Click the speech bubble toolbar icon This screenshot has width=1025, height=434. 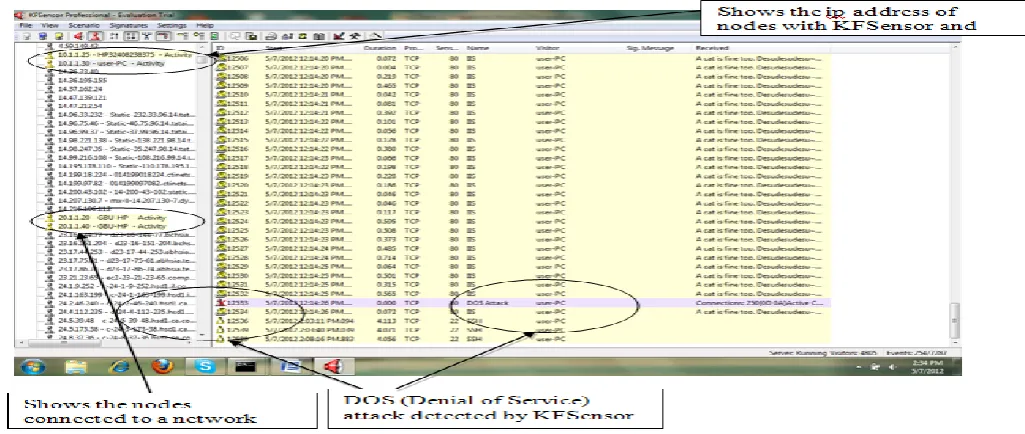pos(235,36)
